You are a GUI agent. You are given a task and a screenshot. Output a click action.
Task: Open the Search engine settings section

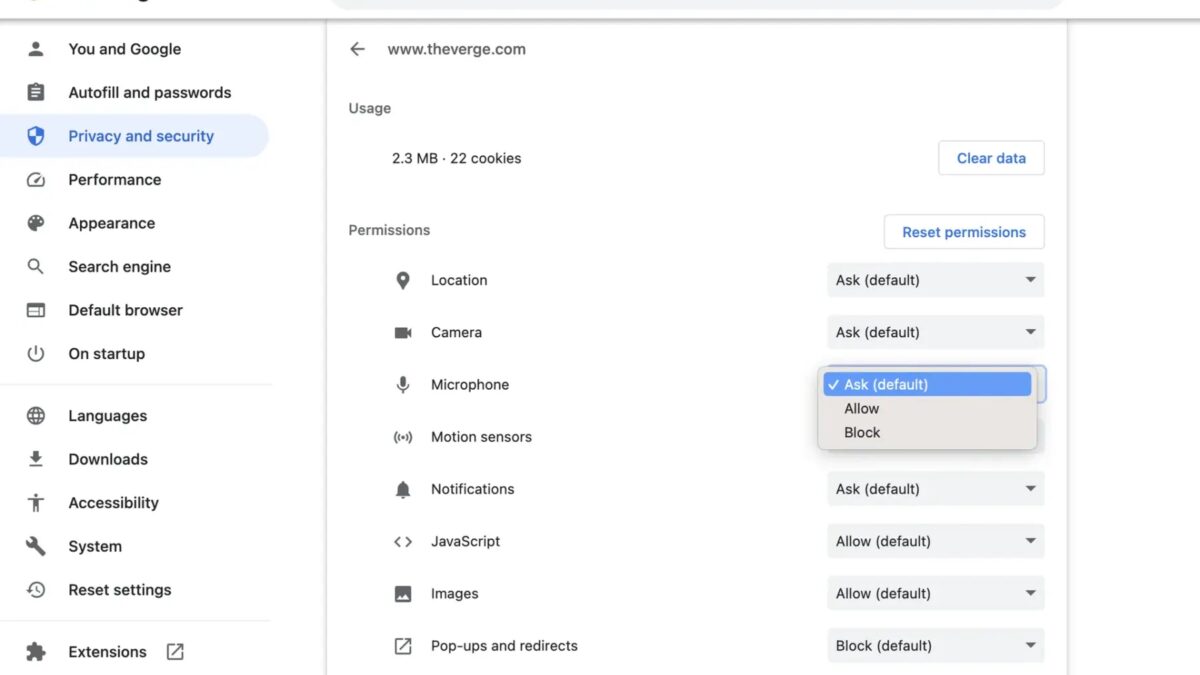pyautogui.click(x=119, y=267)
